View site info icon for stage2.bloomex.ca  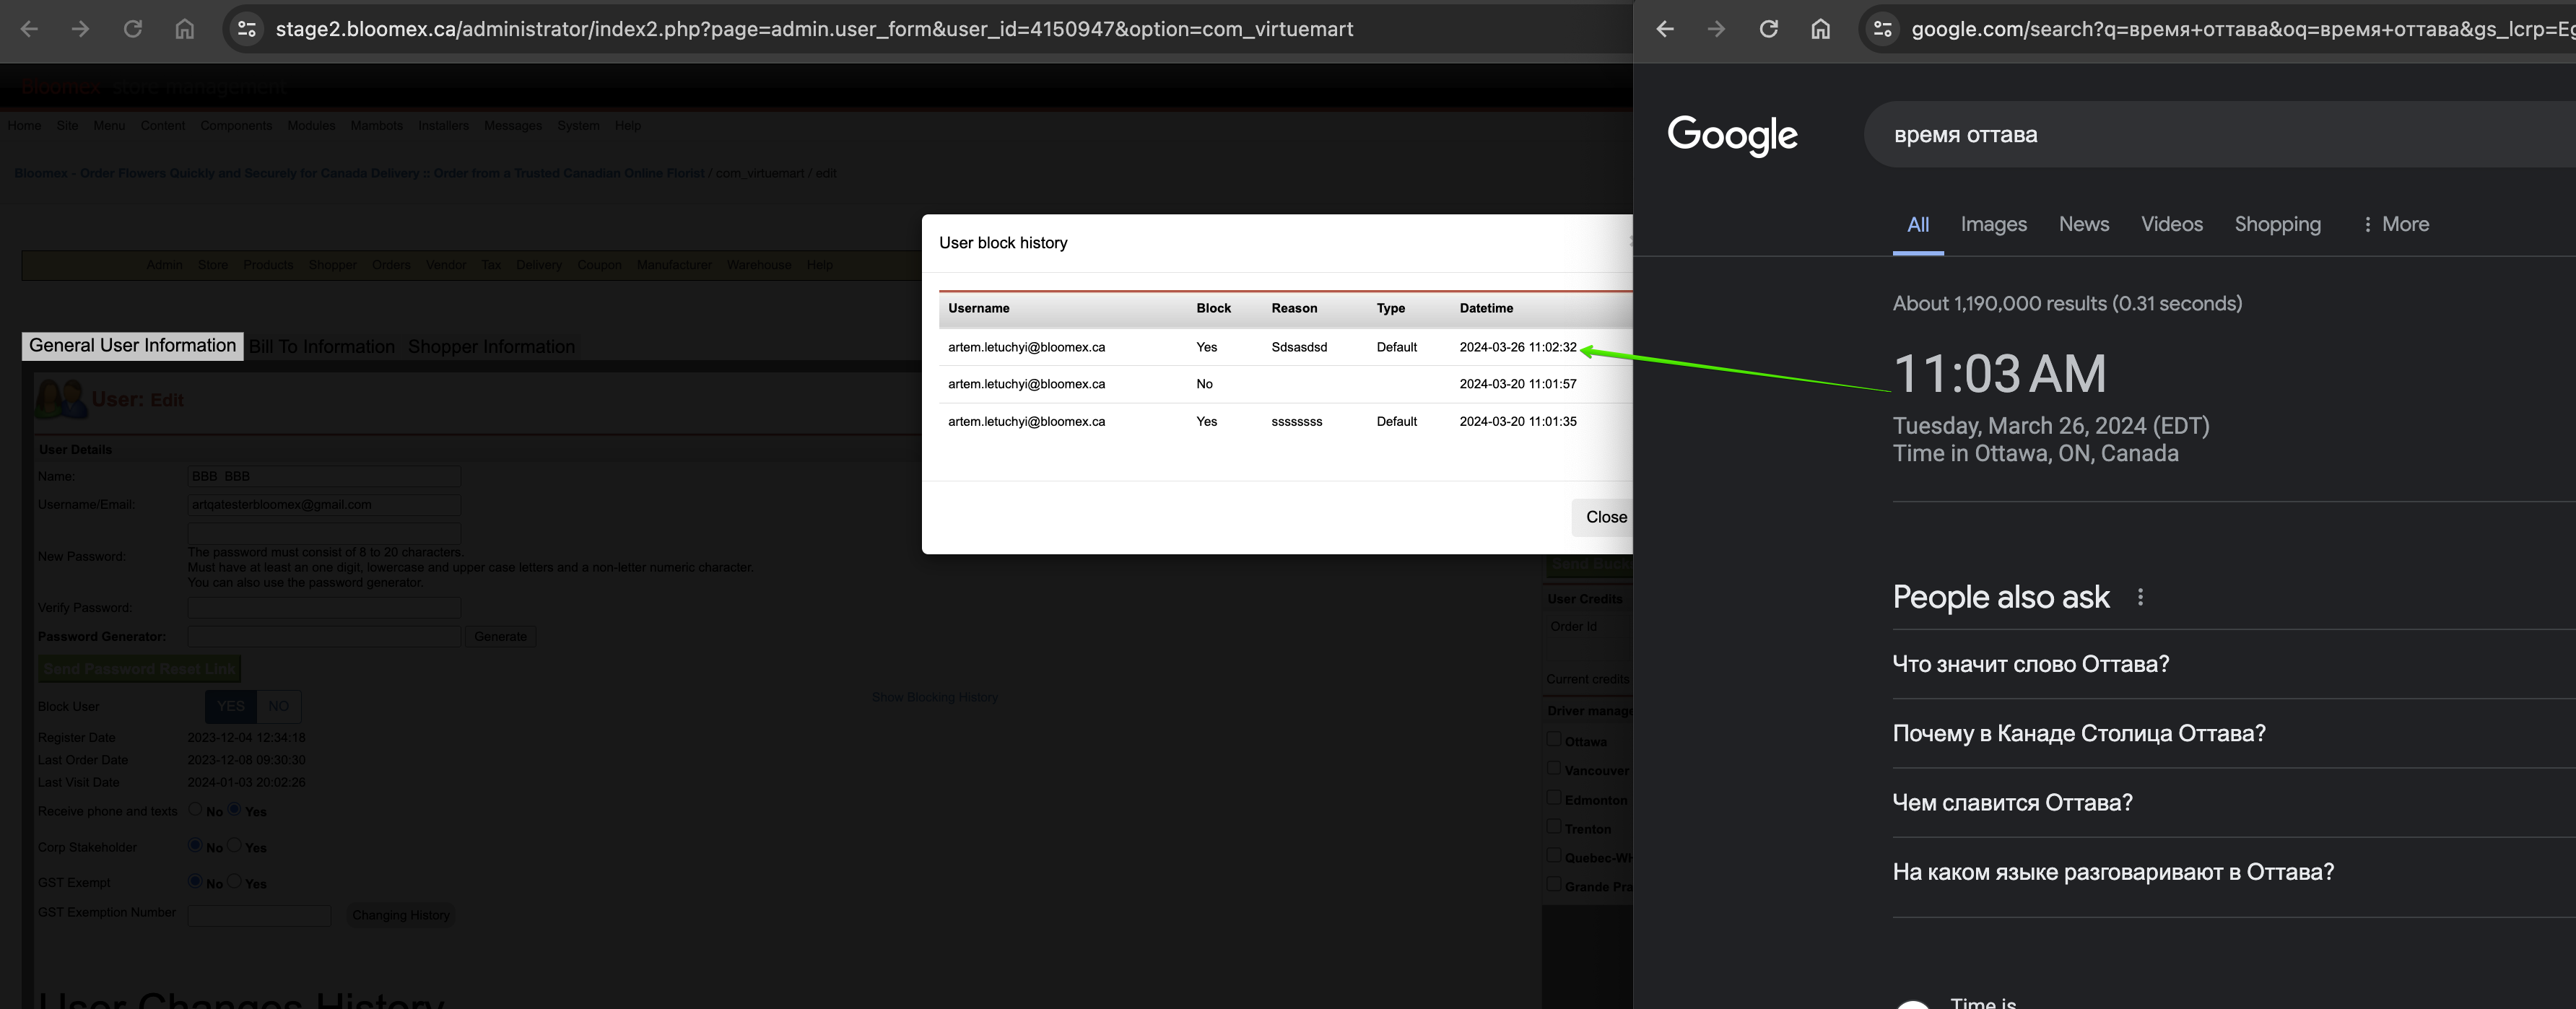tap(246, 29)
